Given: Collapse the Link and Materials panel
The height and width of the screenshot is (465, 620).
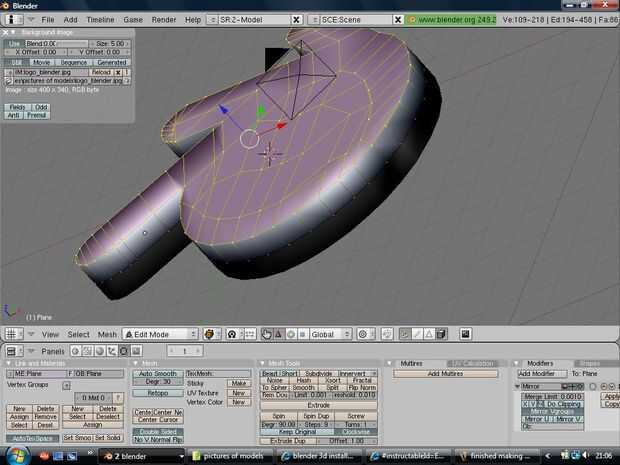Looking at the screenshot, I should 9,363.
